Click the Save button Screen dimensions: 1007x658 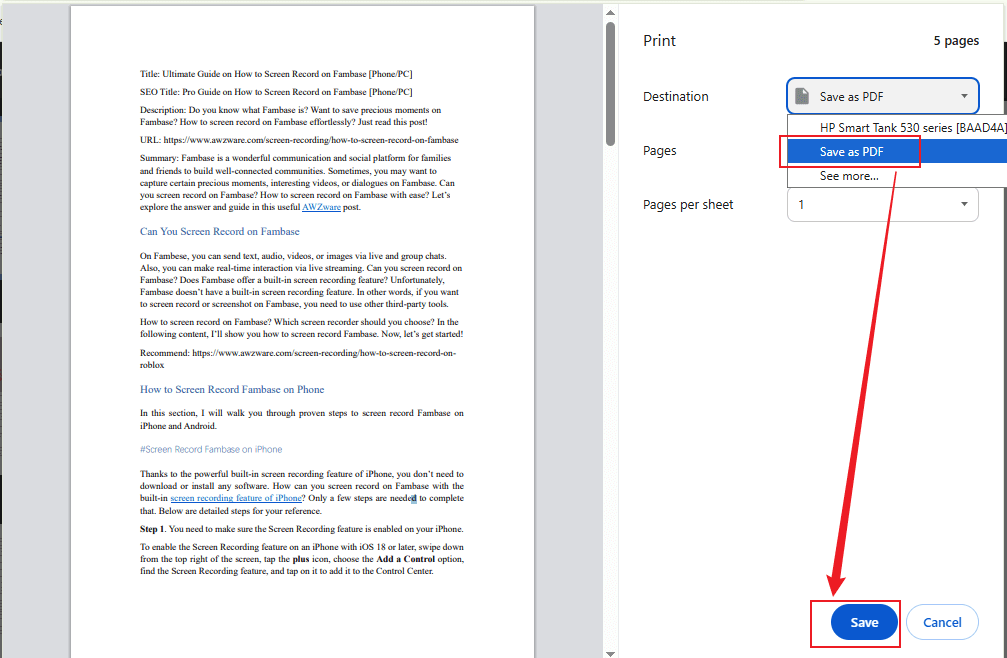862,621
